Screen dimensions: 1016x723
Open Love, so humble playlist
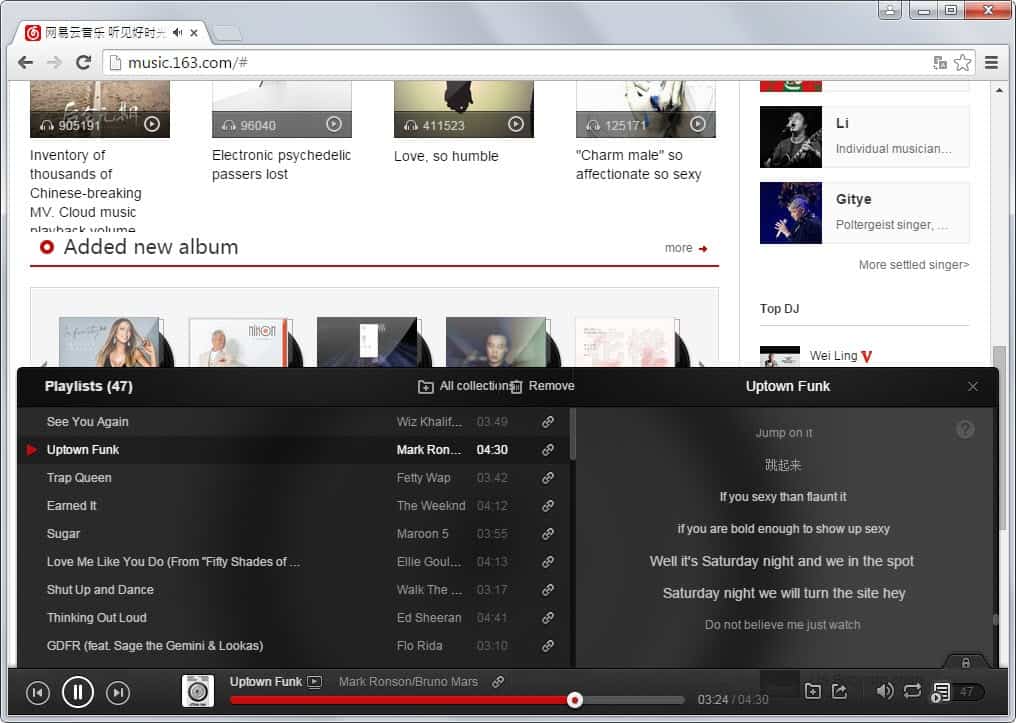(446, 156)
